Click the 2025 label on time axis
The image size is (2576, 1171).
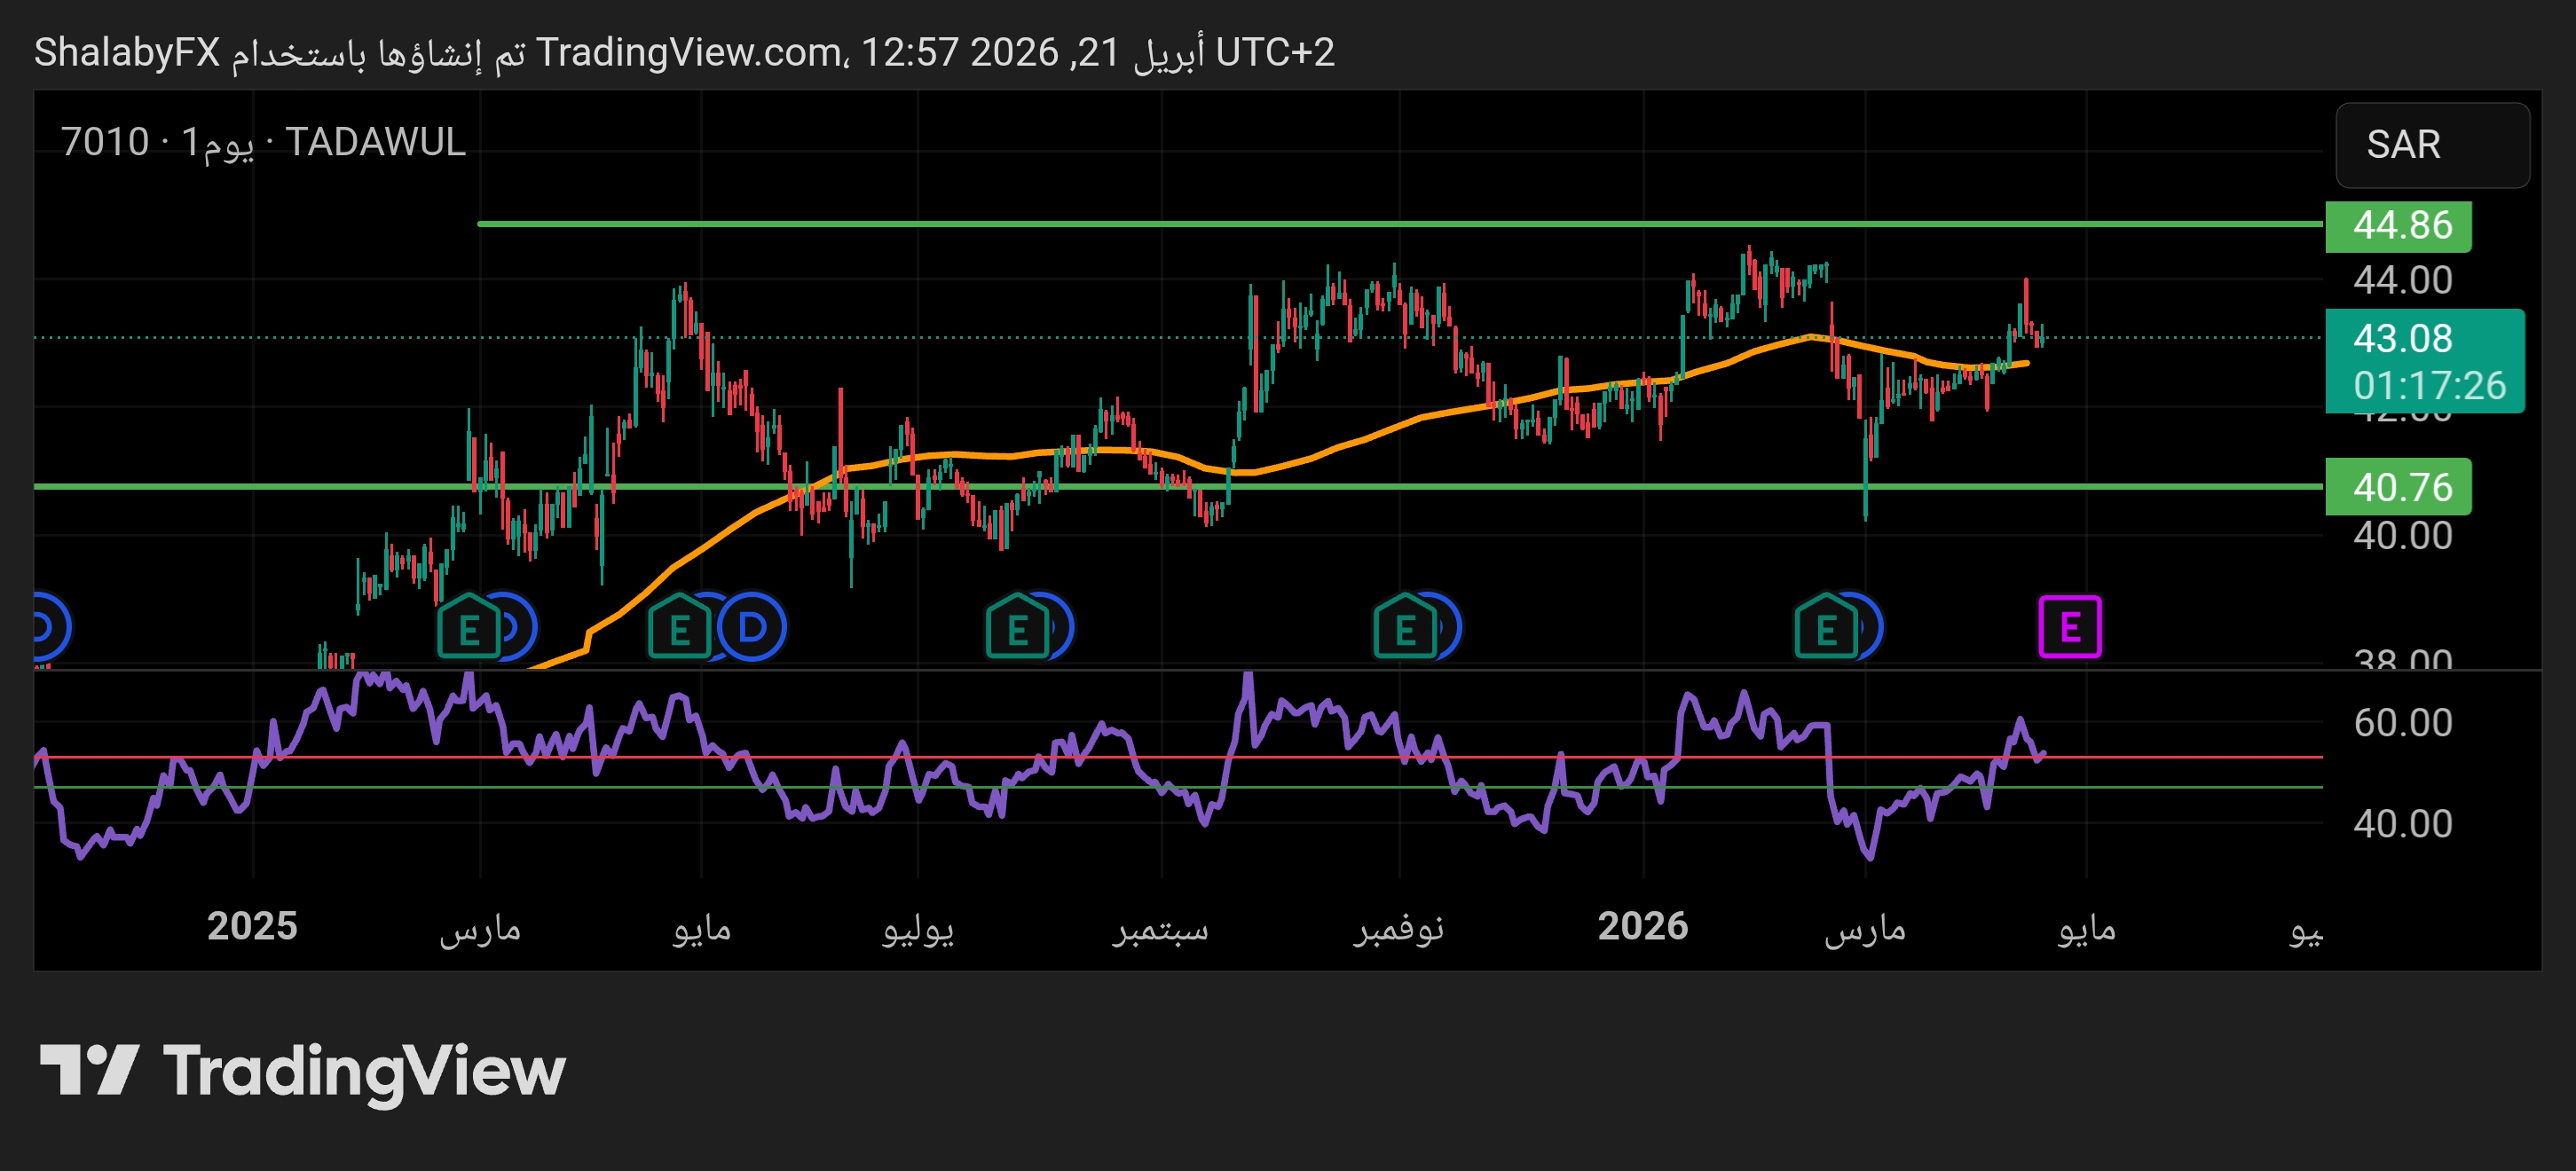coord(252,926)
